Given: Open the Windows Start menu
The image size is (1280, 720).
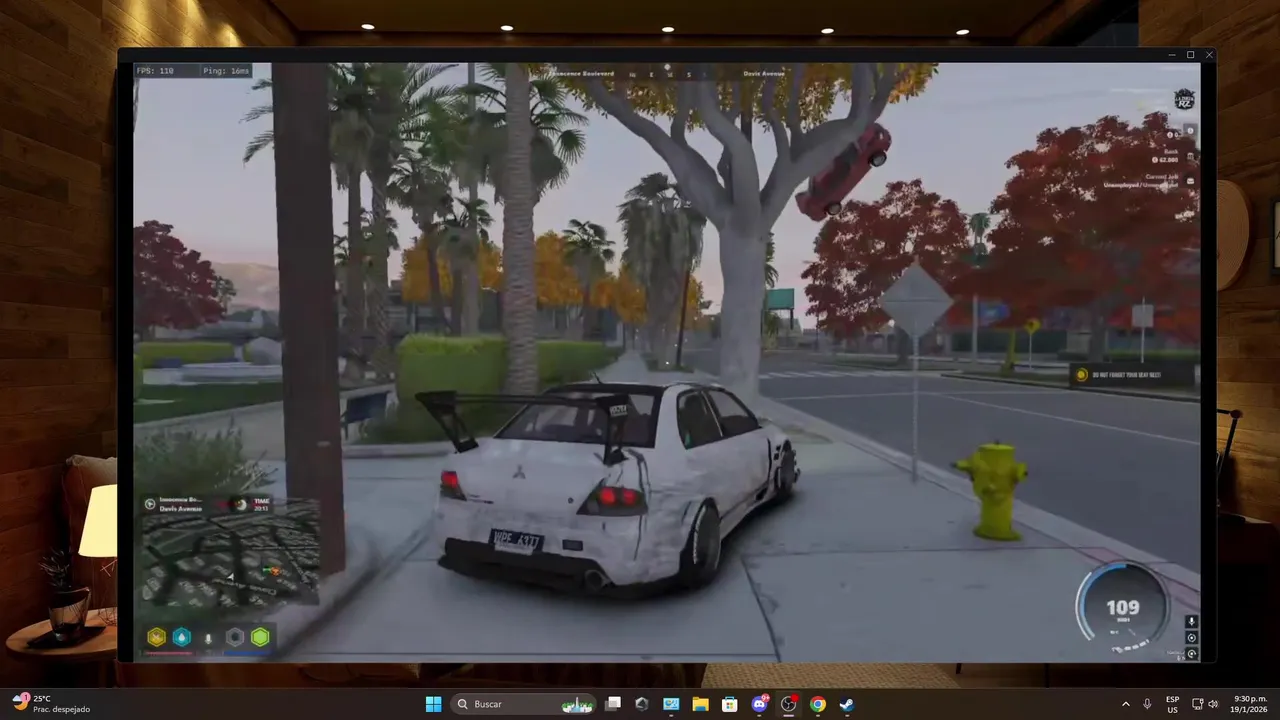Looking at the screenshot, I should point(433,704).
